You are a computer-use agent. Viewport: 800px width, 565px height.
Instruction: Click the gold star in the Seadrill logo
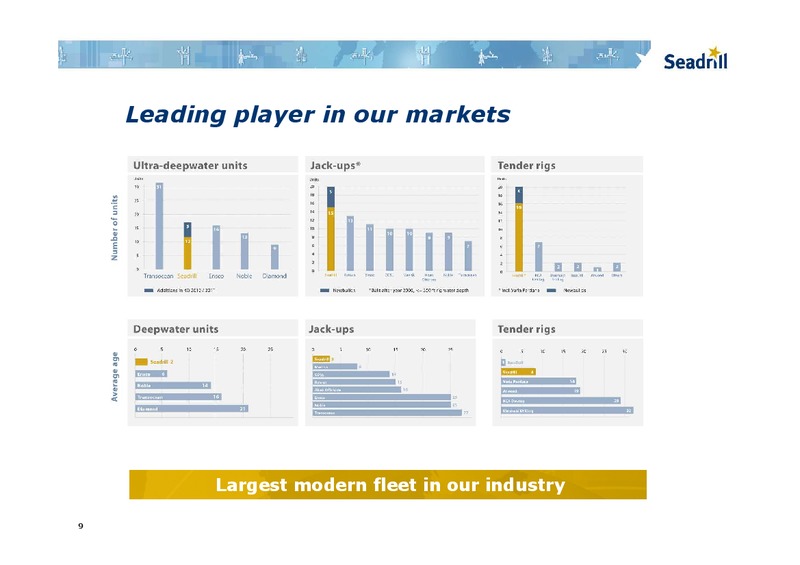(715, 52)
